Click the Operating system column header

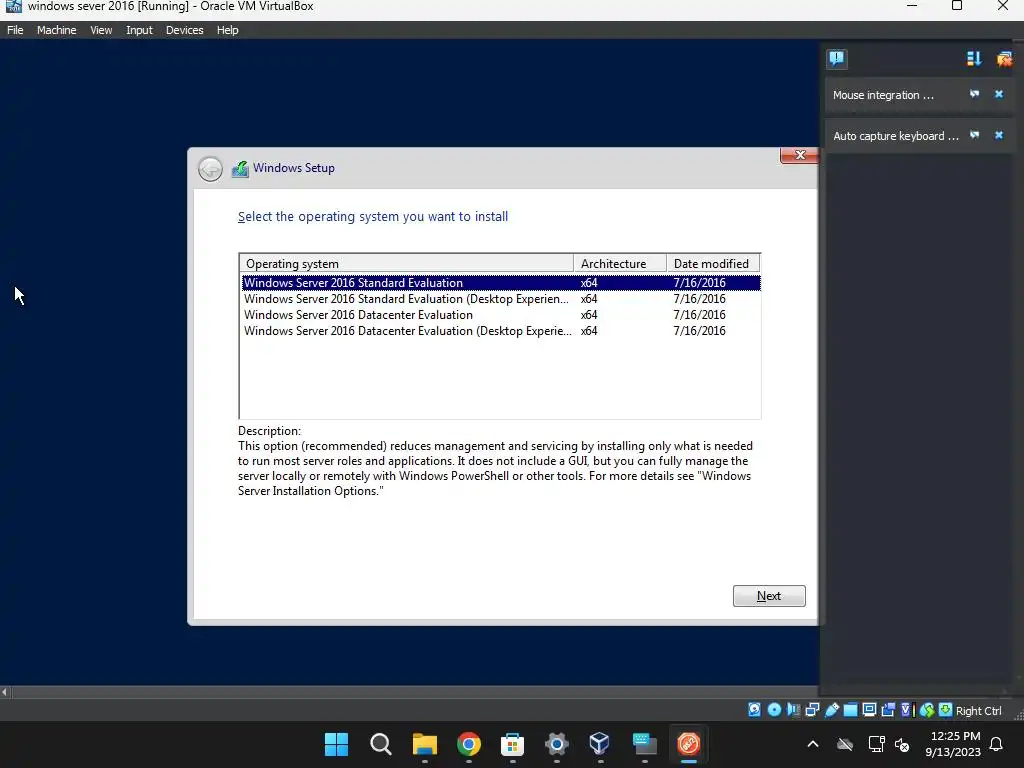tap(406, 263)
